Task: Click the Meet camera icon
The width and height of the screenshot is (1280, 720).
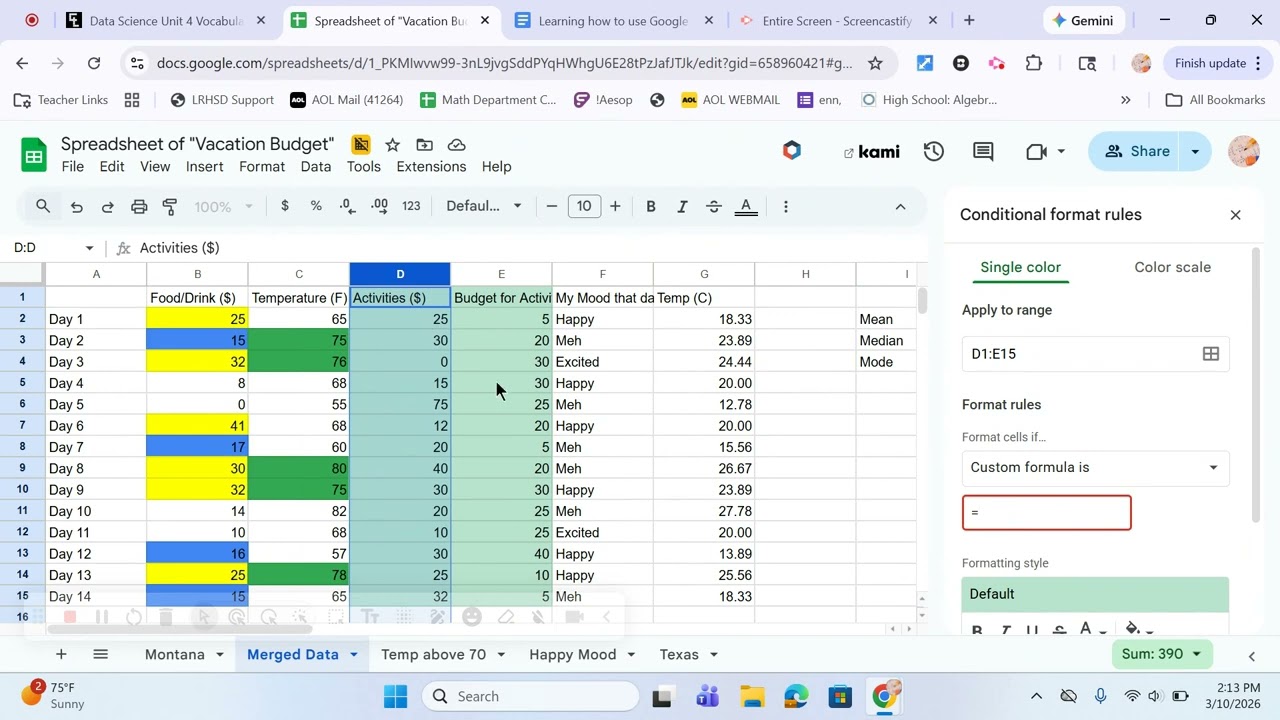Action: 1037,152
